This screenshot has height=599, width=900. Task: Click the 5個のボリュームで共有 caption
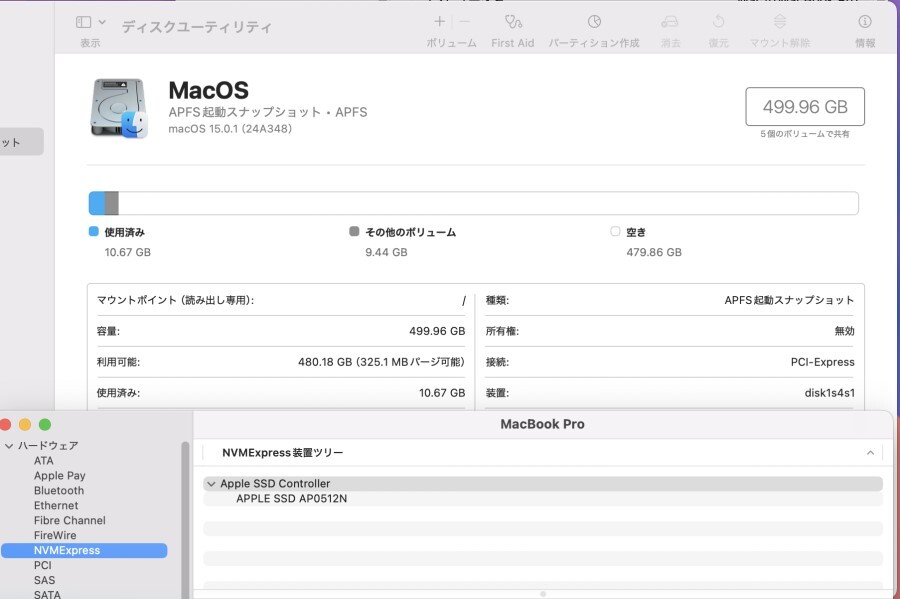coord(805,134)
